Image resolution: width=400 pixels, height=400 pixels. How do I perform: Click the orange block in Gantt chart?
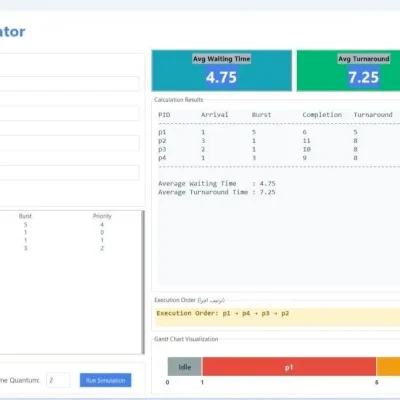pyautogui.click(x=388, y=367)
